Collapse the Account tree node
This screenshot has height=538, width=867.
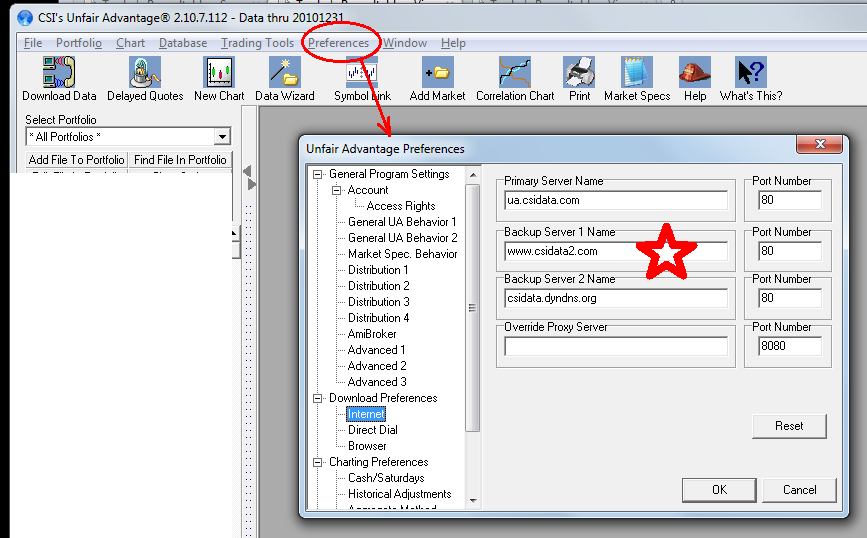point(336,190)
